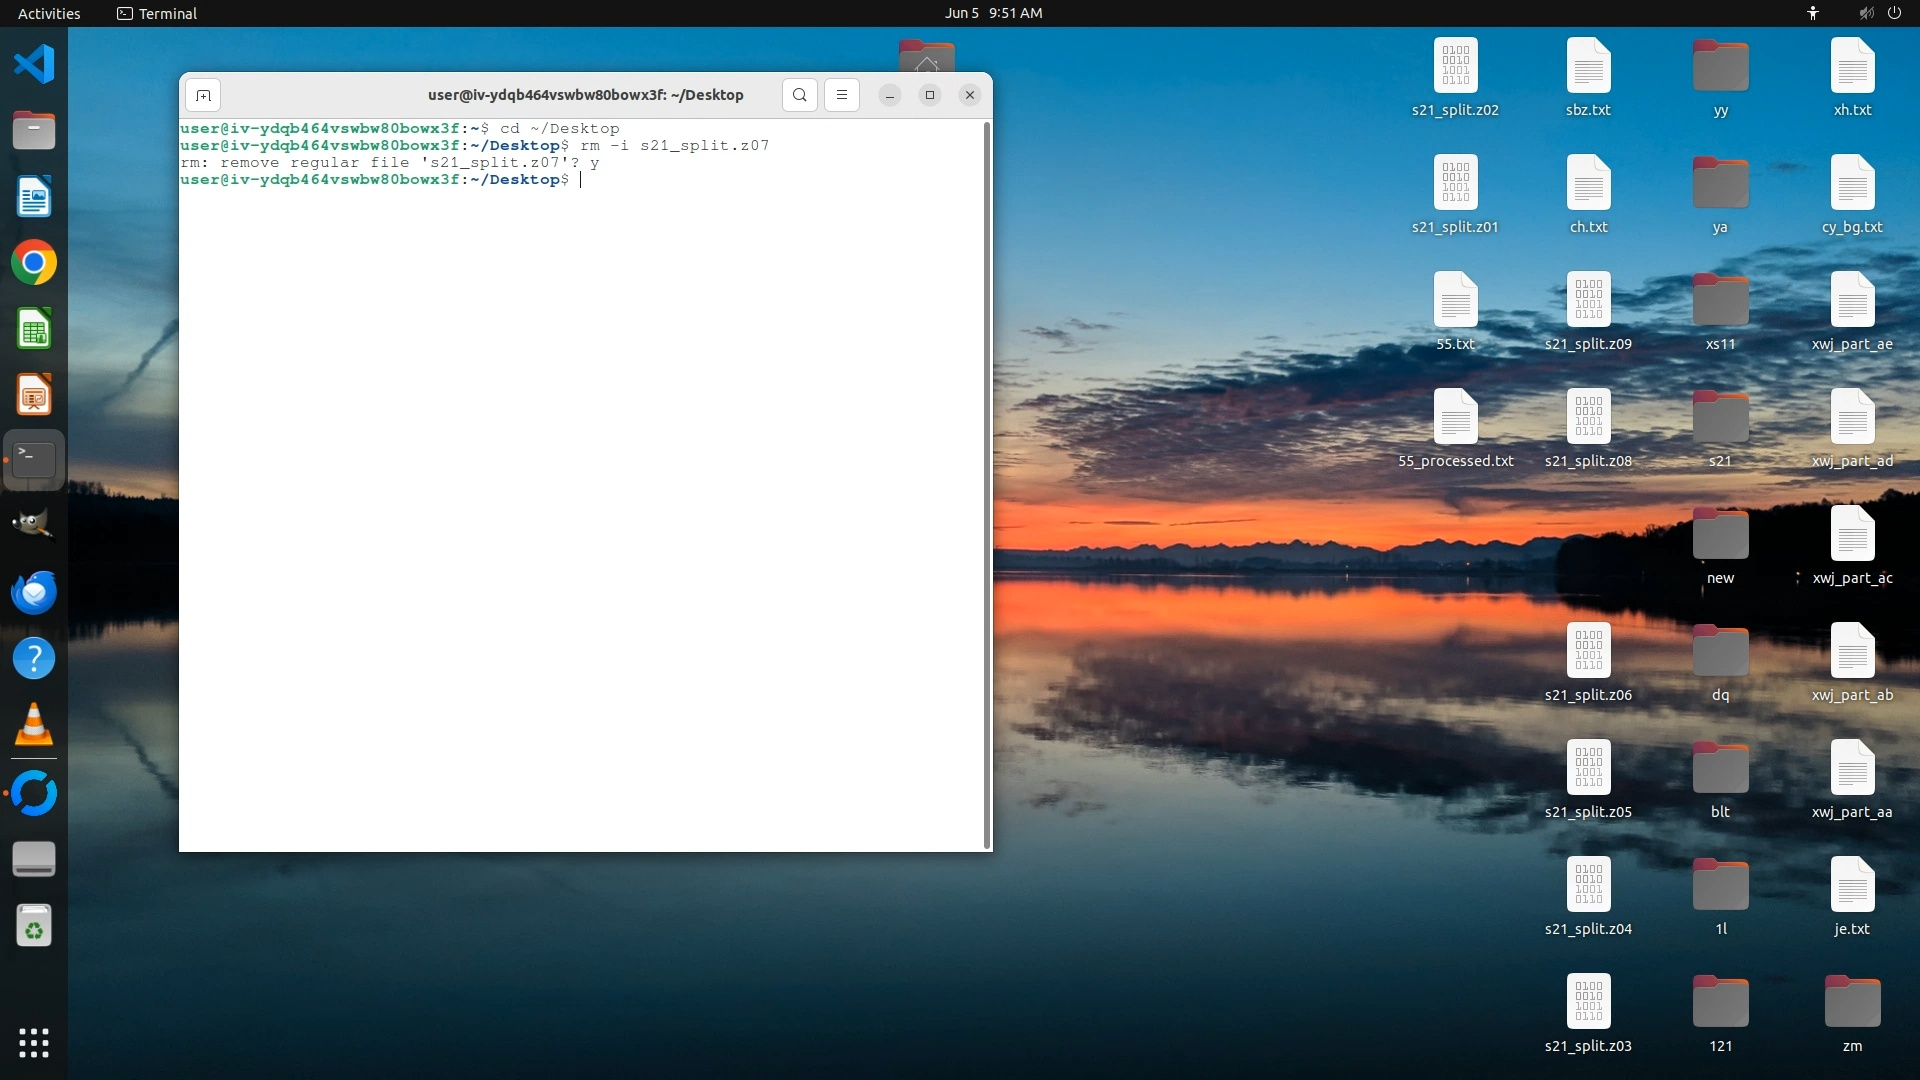Click the terminal vertical scrollbar
The width and height of the screenshot is (1920, 1080).
988,485
